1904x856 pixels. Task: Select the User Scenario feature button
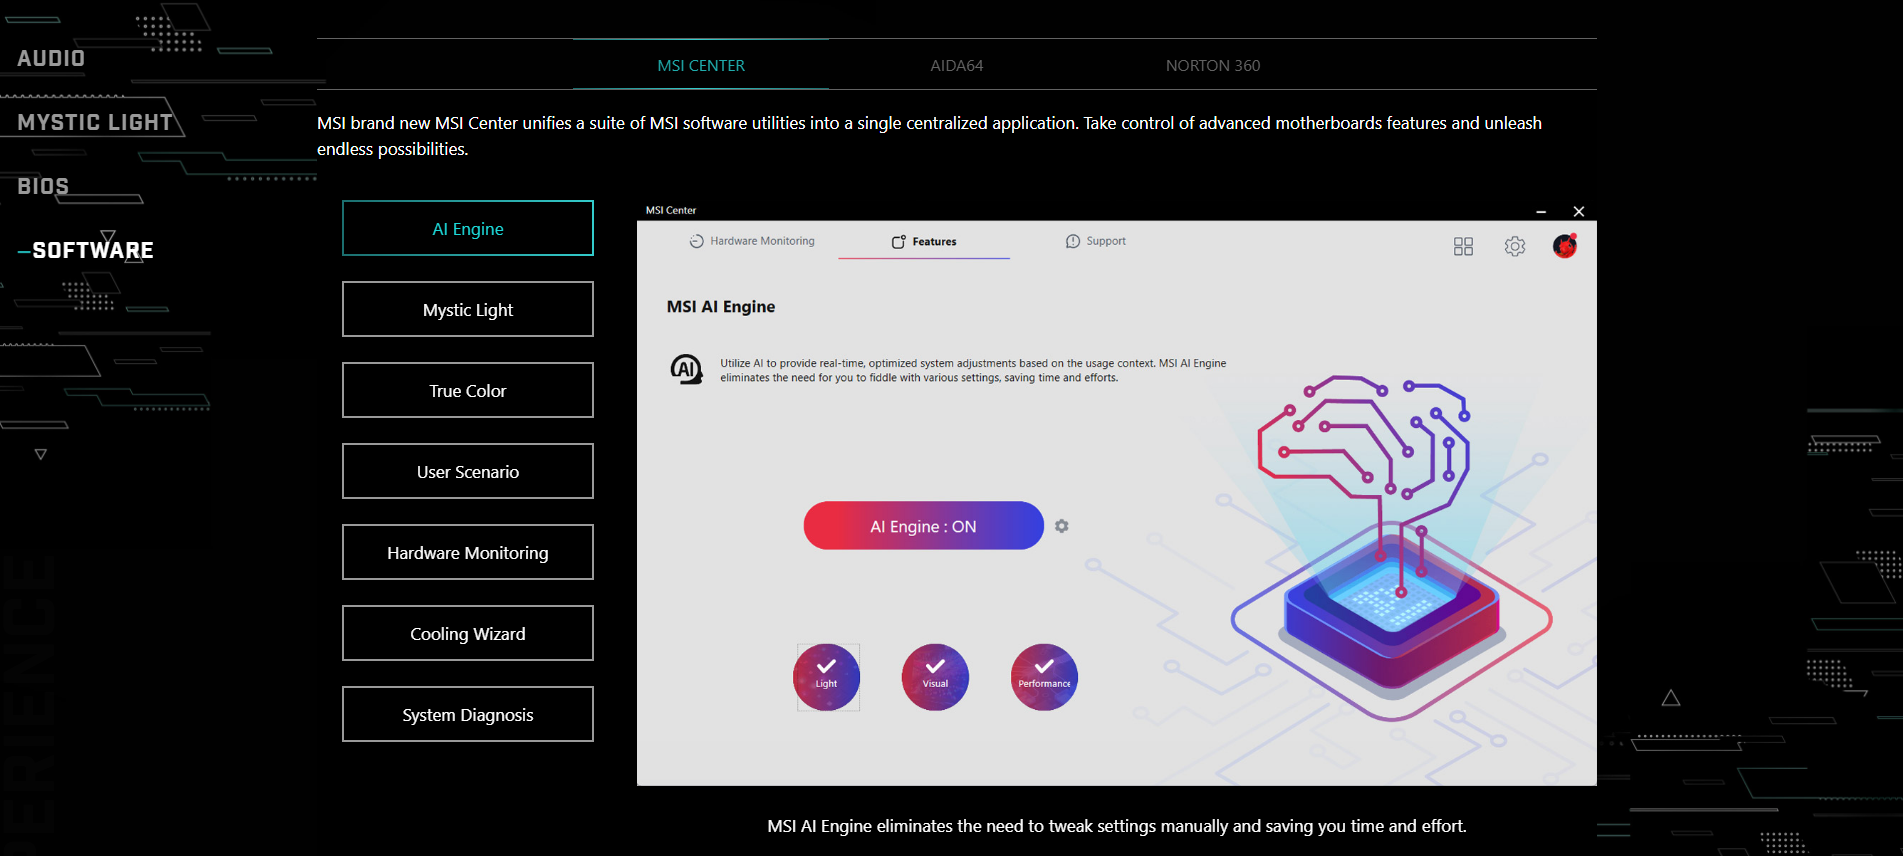[468, 471]
